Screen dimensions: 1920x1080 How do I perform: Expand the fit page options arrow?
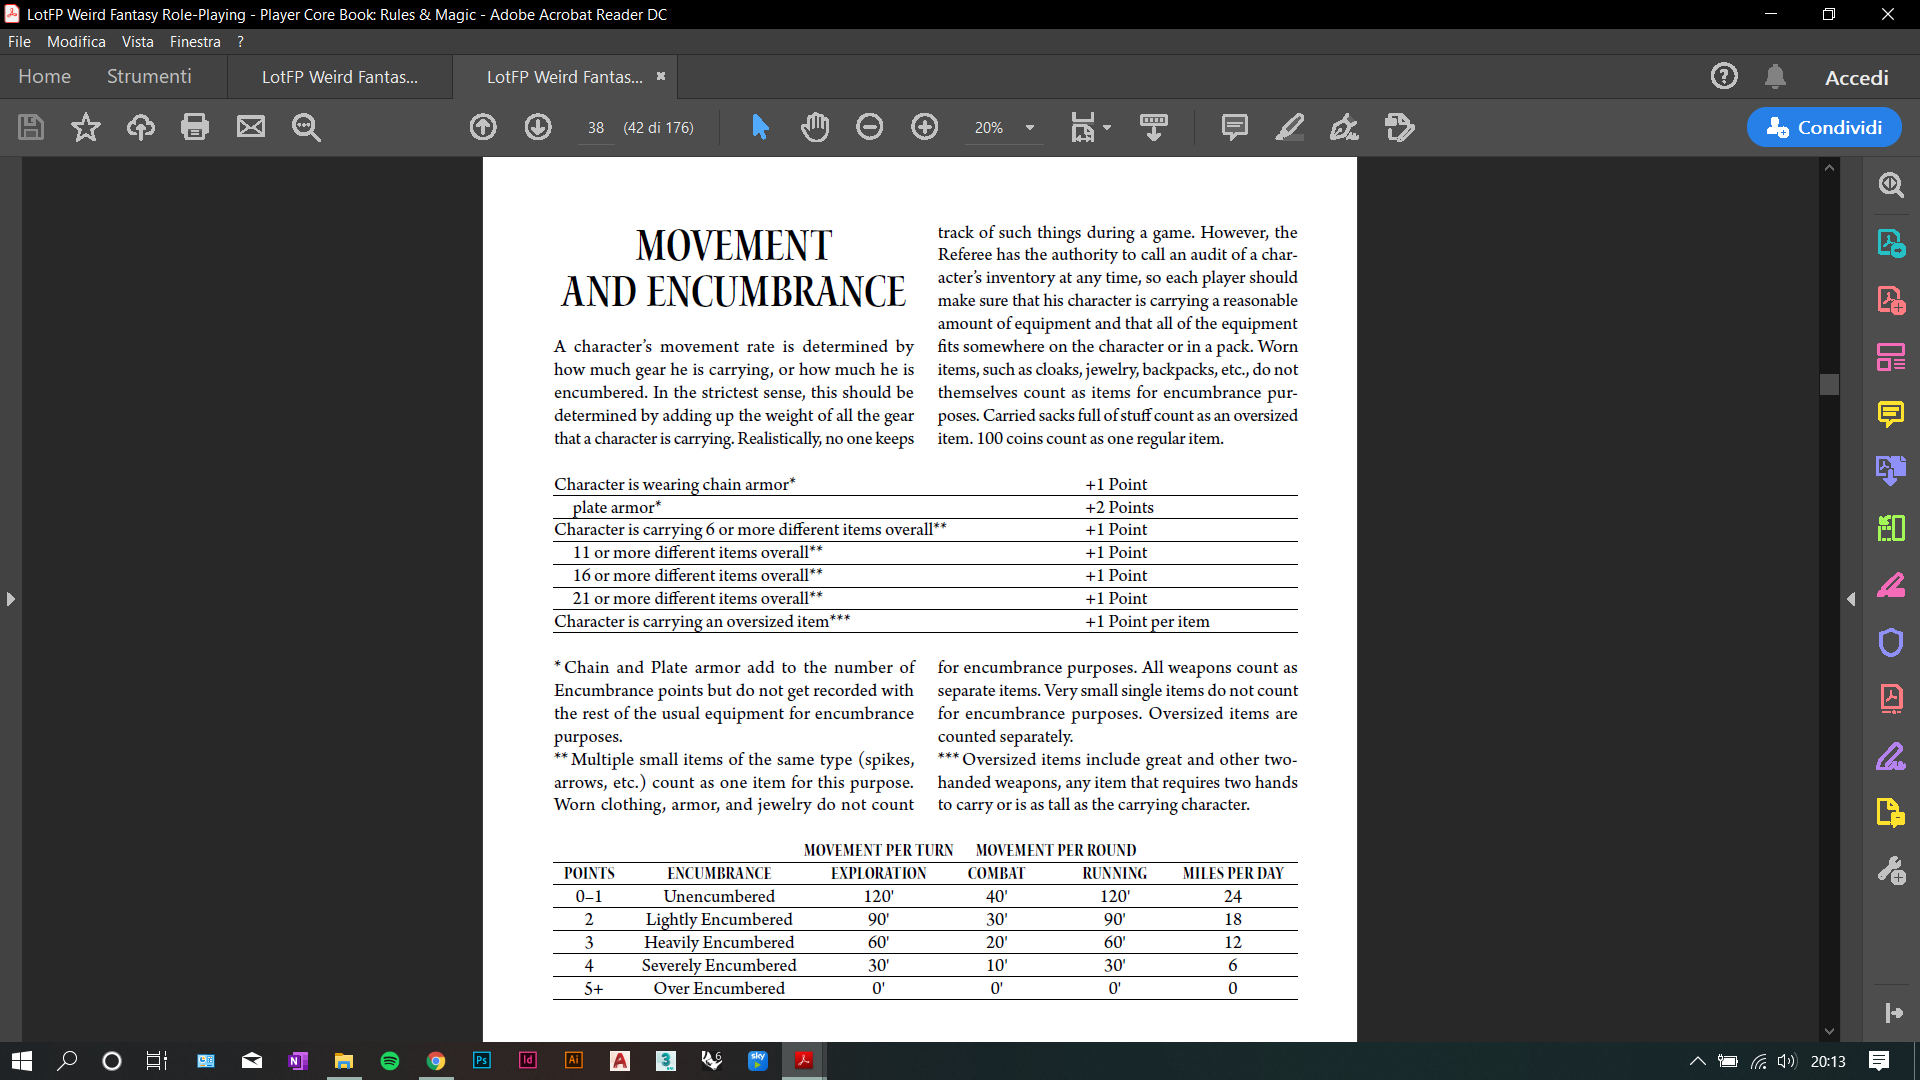coord(1107,128)
